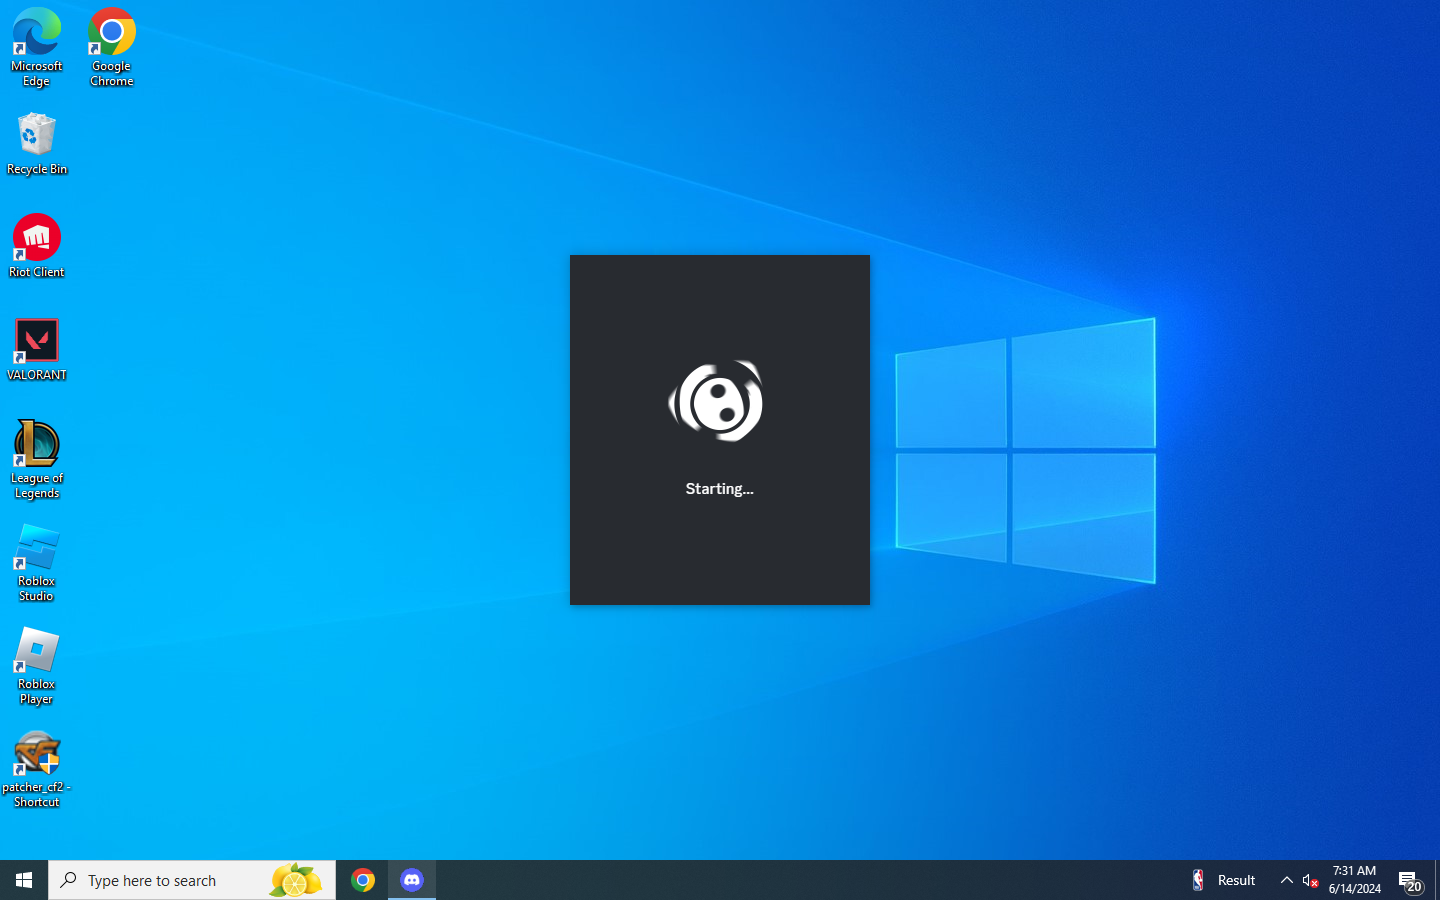Open the Action Center notifications icon

(x=1410, y=880)
